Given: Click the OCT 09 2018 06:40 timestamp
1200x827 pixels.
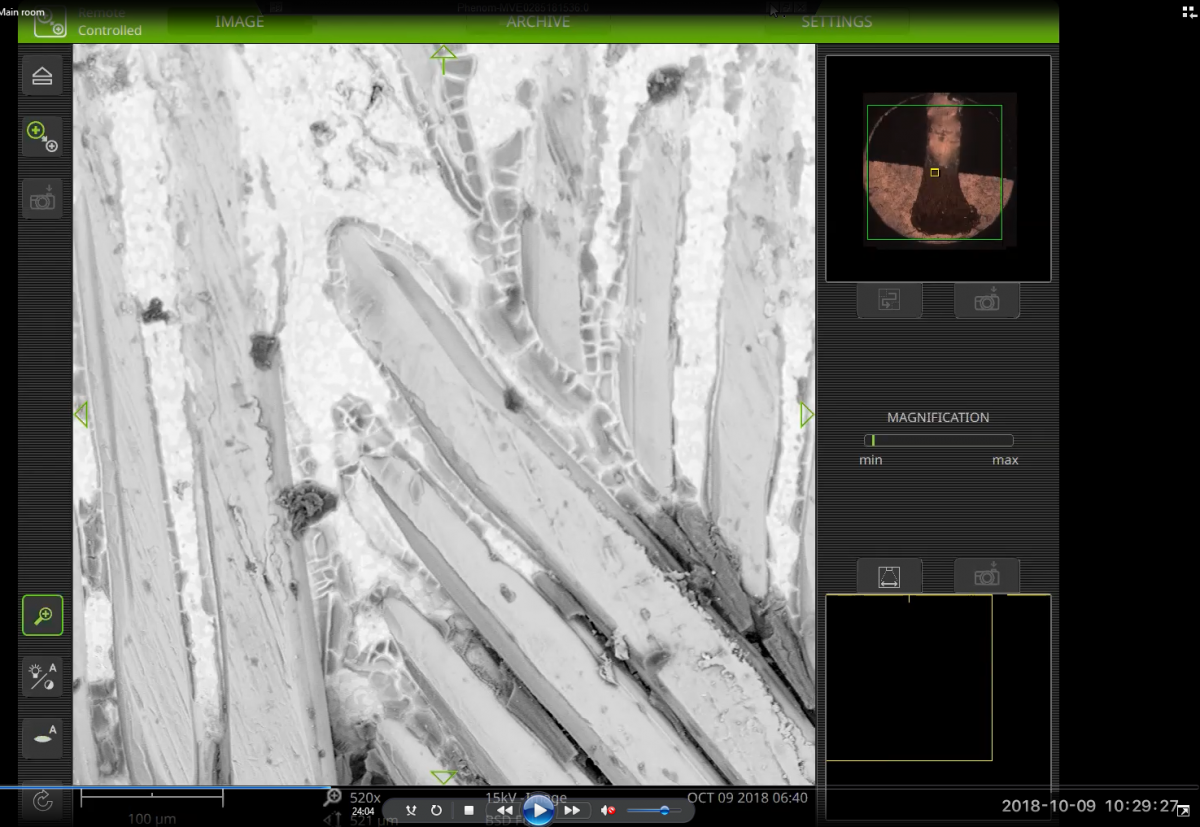Looking at the screenshot, I should point(747,798).
